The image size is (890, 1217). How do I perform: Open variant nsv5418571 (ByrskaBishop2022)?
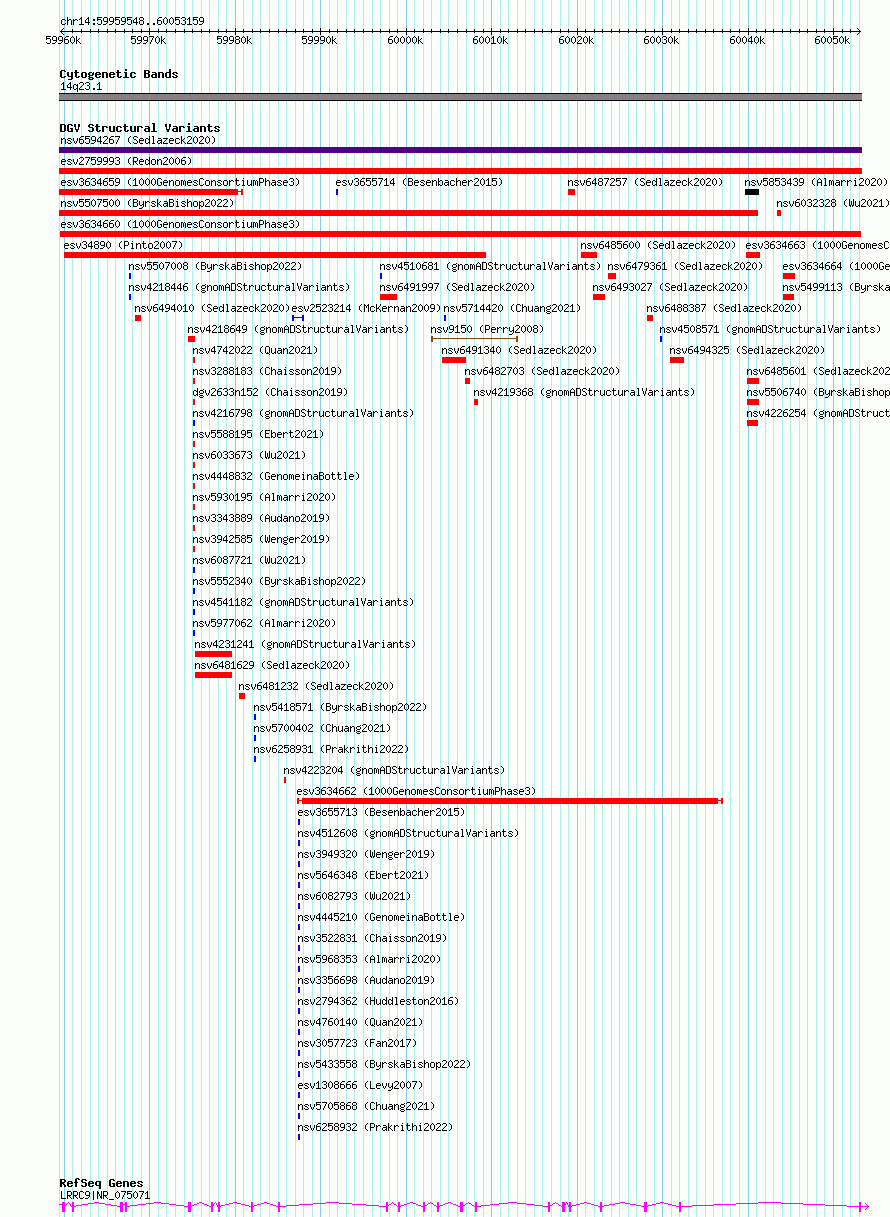340,707
